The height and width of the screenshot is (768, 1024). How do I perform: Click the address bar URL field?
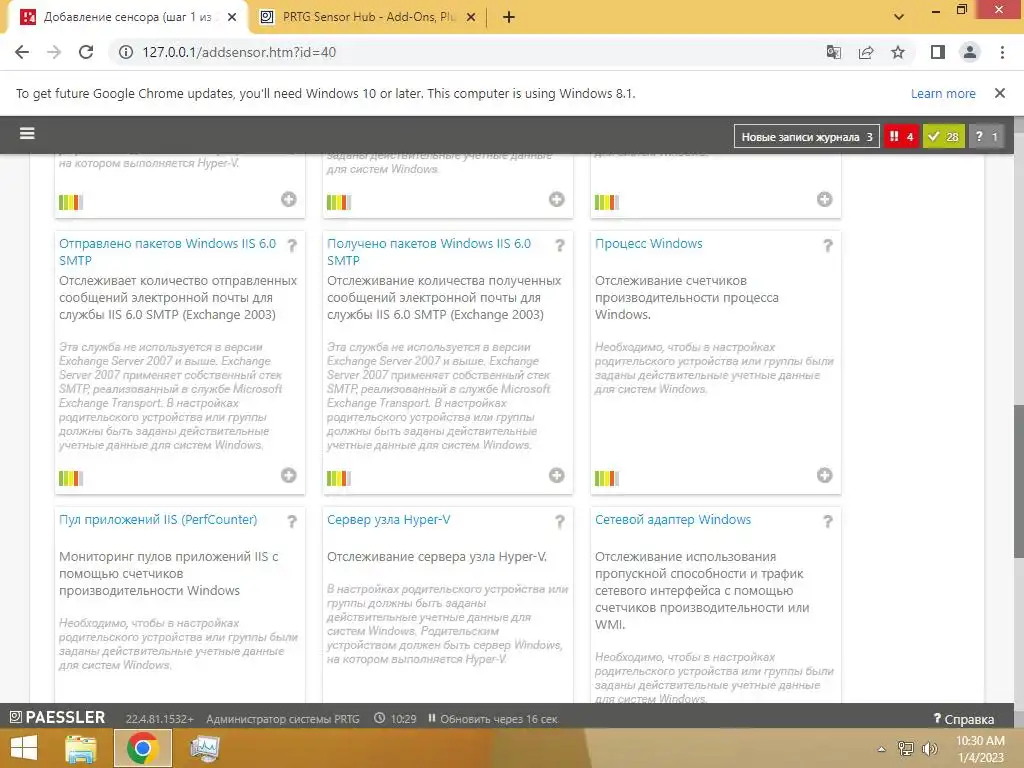coord(470,52)
